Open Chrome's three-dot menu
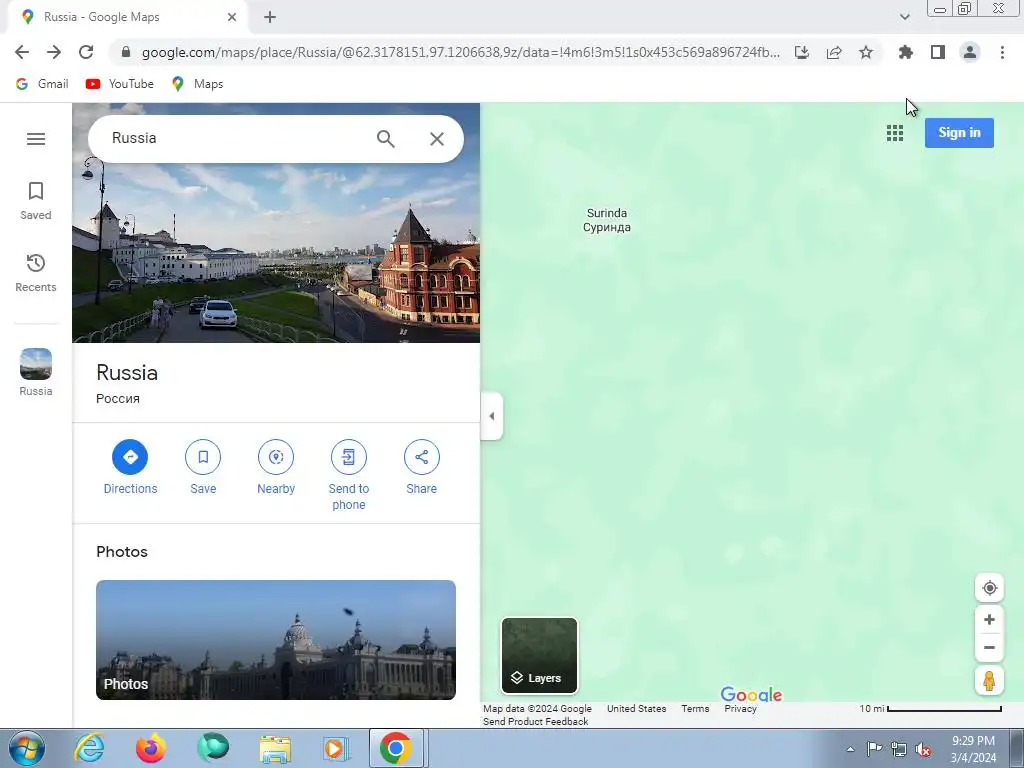Viewport: 1024px width, 768px height. coord(1002,52)
